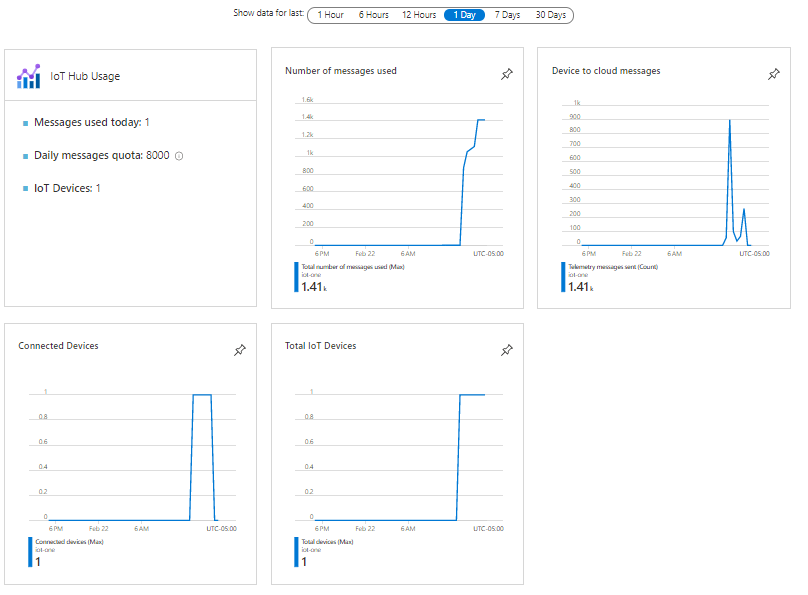
Task: Open the Total IoT Devices chart title
Action: (x=321, y=346)
